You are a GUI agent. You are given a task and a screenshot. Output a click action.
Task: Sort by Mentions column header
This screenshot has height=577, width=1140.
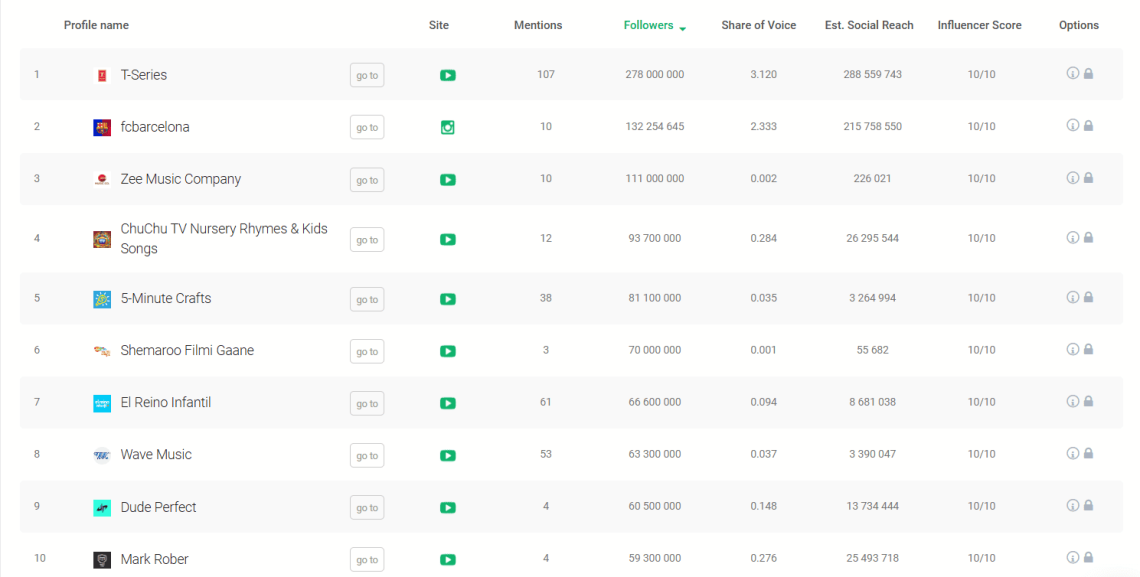(538, 25)
